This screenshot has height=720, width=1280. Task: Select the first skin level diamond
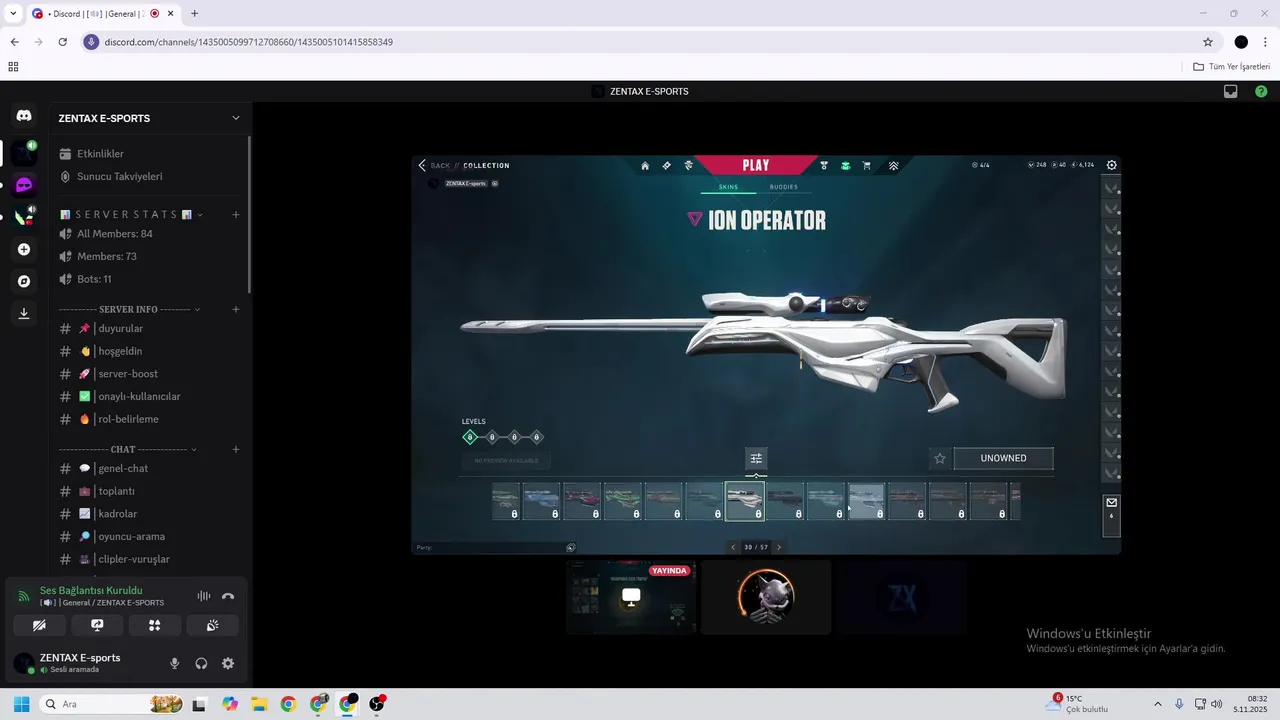click(470, 437)
